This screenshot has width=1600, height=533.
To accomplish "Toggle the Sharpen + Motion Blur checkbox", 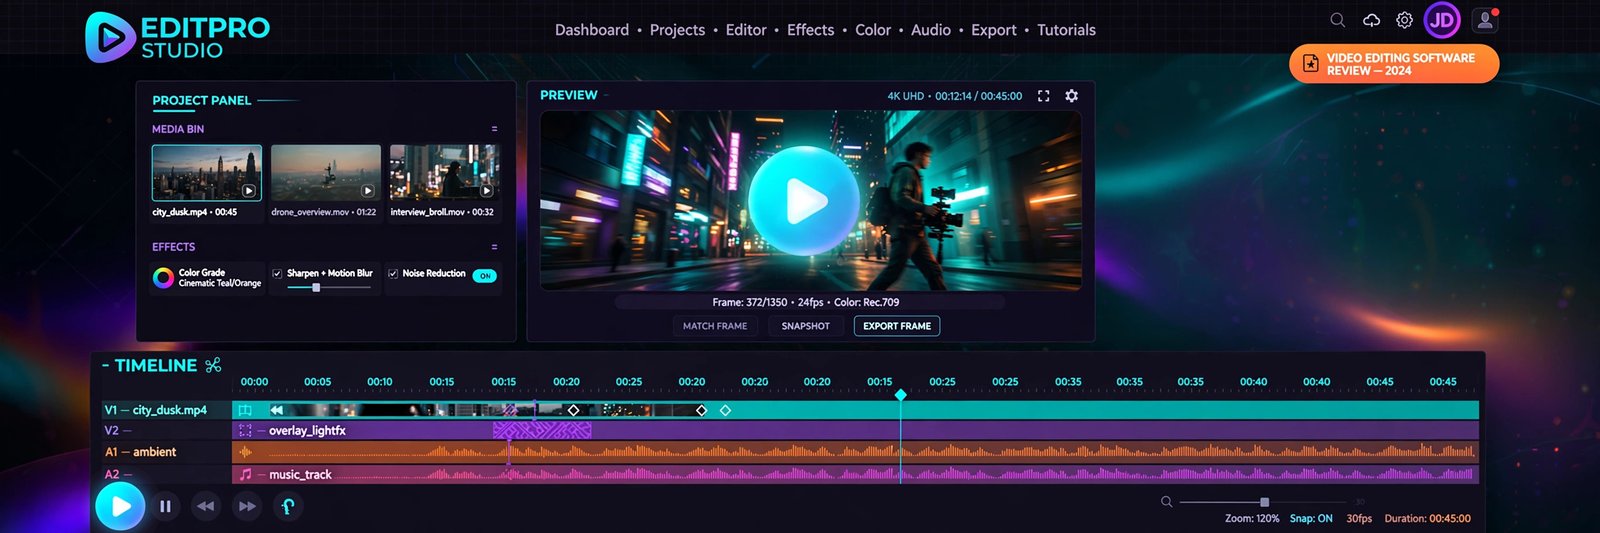I will pyautogui.click(x=277, y=273).
